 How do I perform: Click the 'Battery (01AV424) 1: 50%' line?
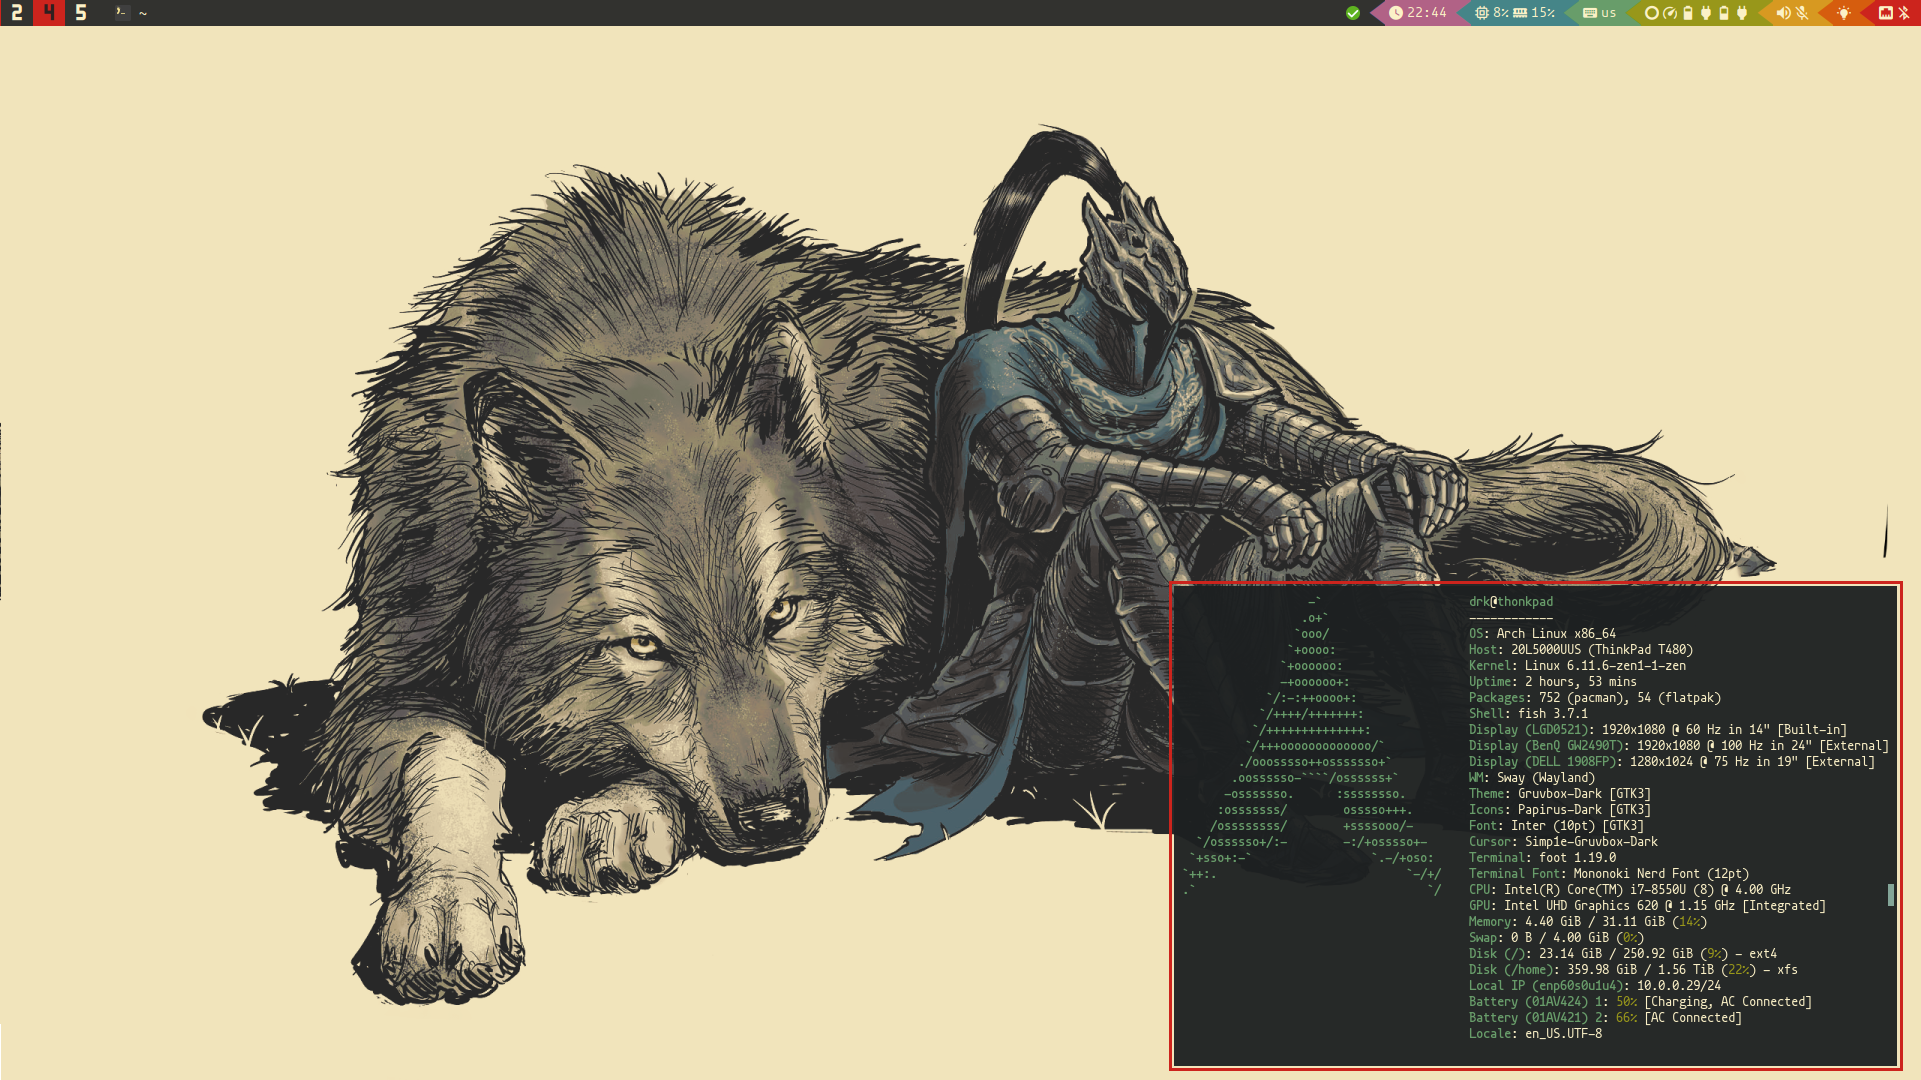pos(1640,1002)
